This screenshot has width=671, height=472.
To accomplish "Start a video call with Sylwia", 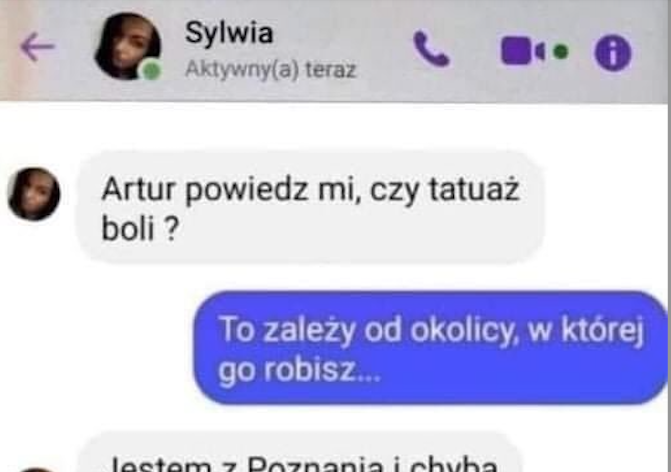I will (x=523, y=51).
